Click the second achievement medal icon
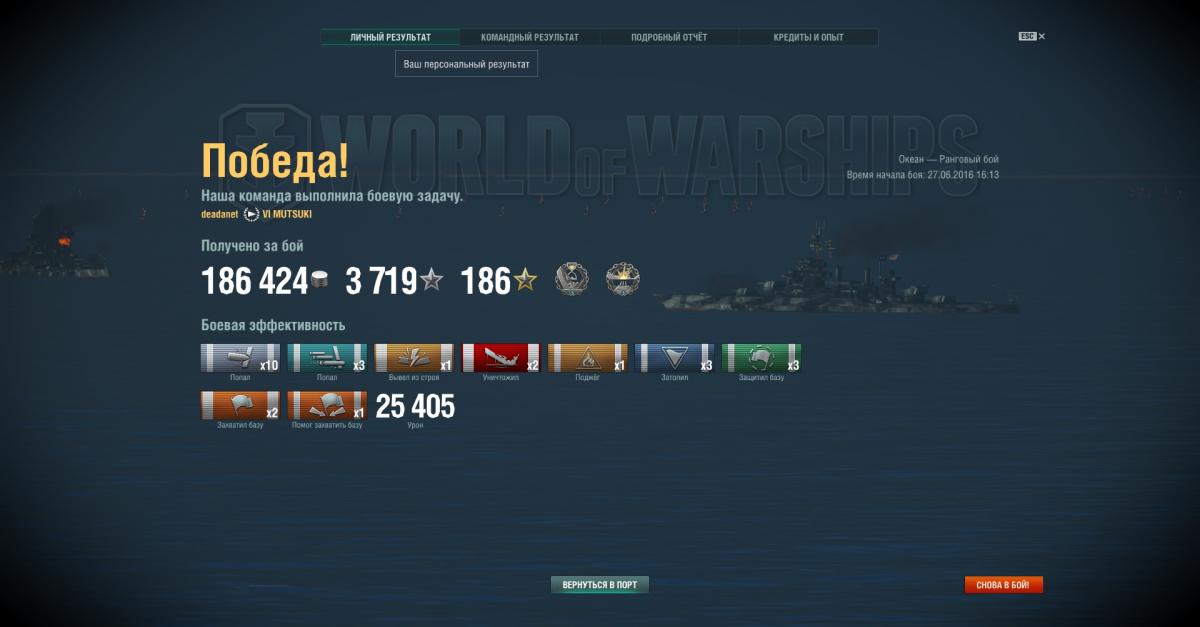The width and height of the screenshot is (1200, 627). click(x=623, y=279)
